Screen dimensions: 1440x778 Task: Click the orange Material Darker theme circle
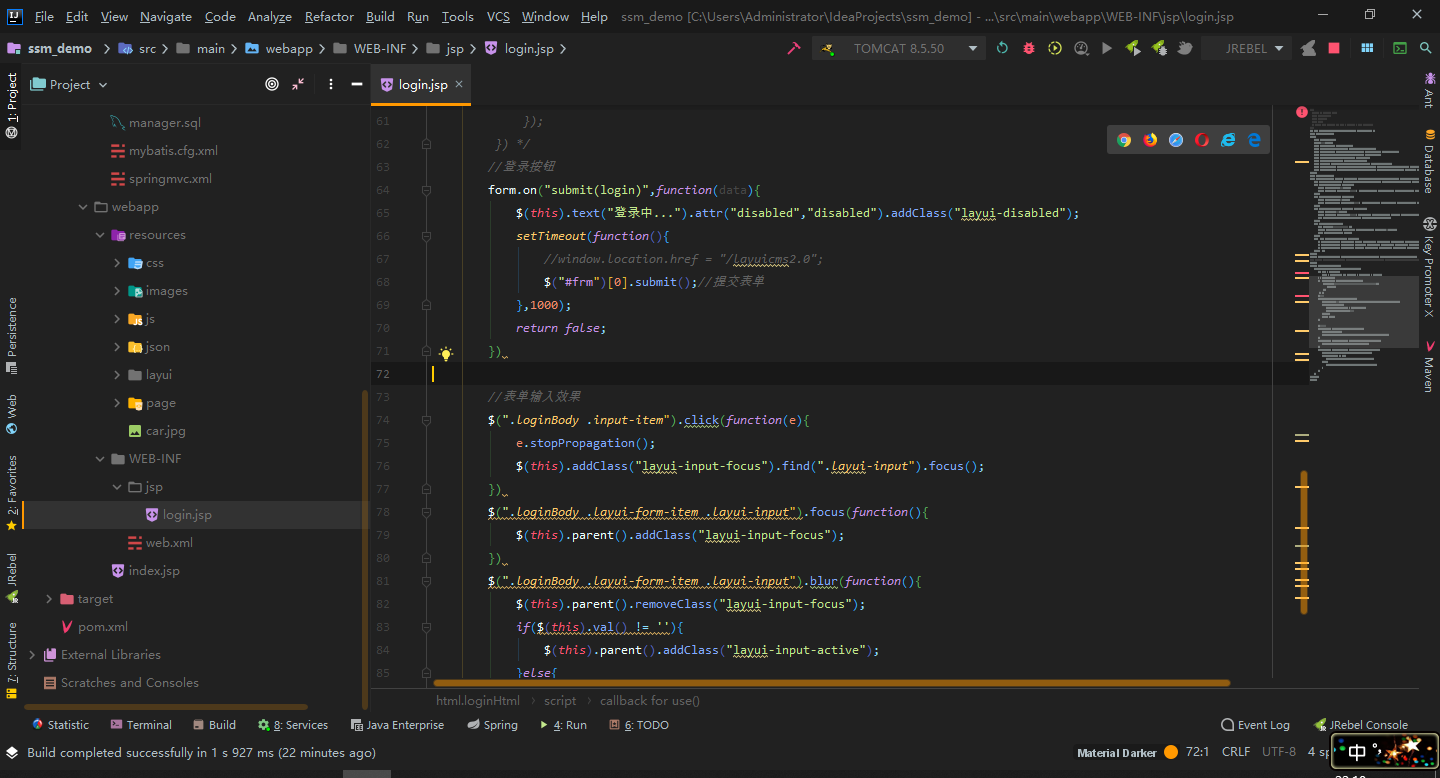pos(1170,751)
